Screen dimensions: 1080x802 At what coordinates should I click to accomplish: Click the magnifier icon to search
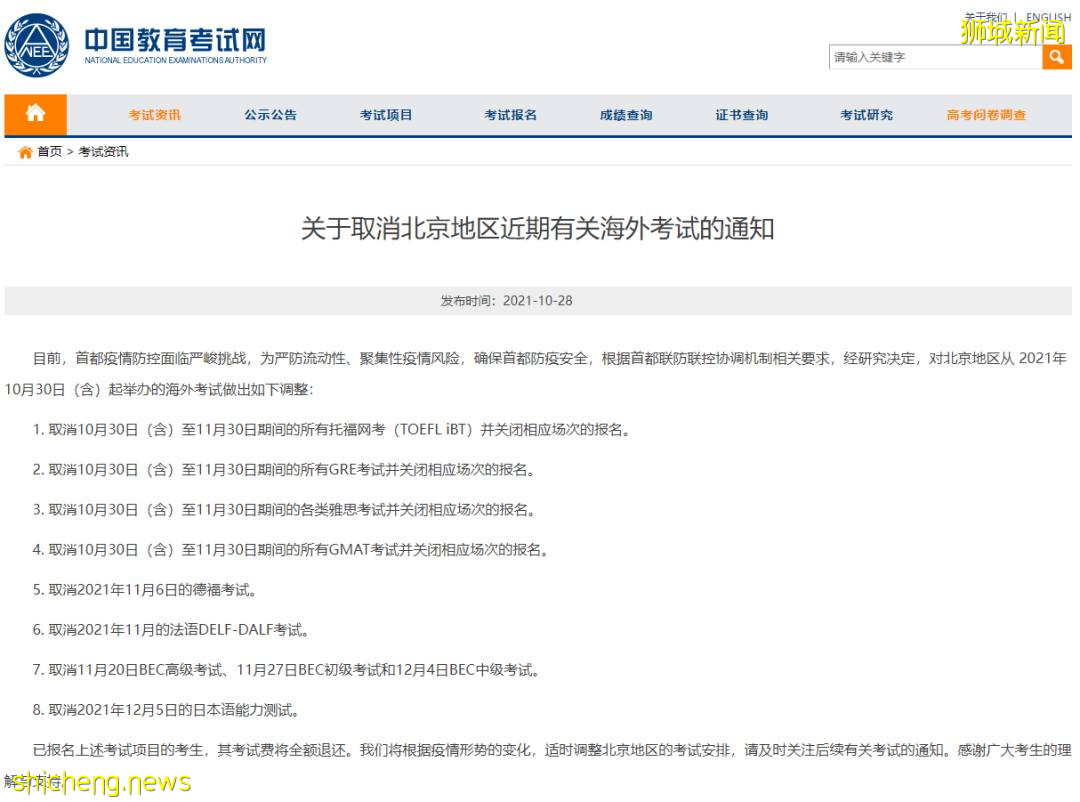point(1057,57)
